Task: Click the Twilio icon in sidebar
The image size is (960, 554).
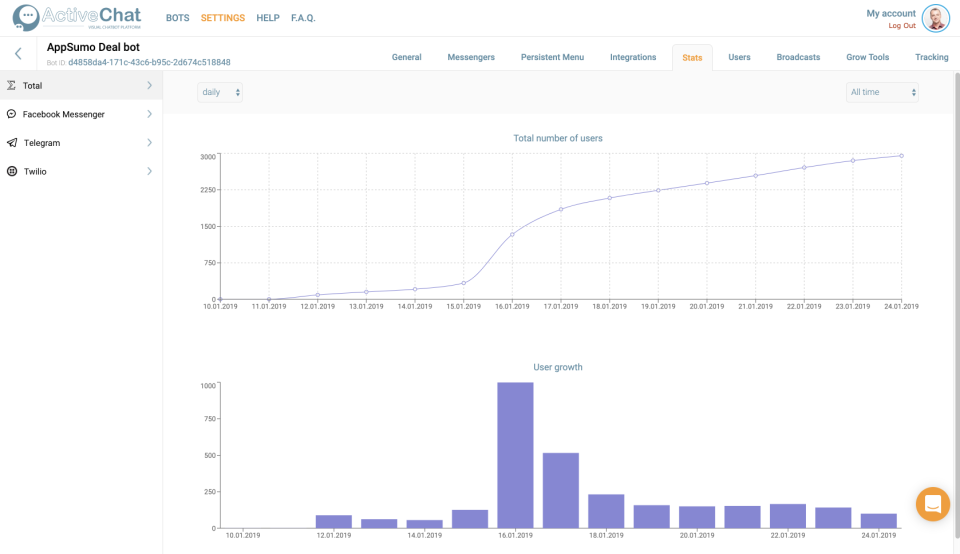Action: (11, 172)
